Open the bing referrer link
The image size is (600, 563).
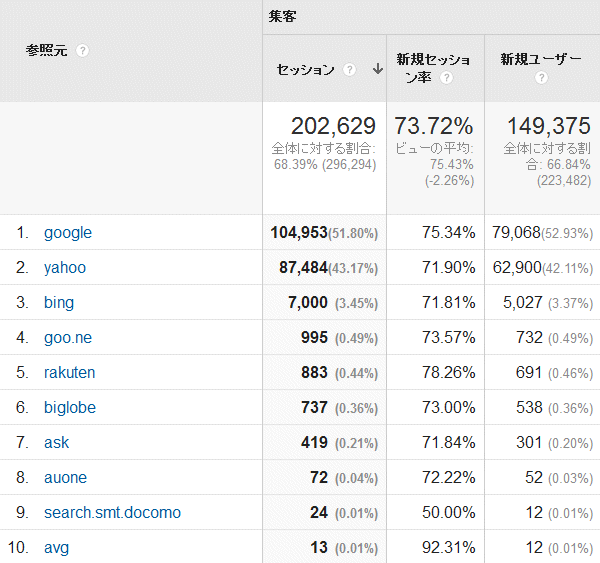(59, 303)
